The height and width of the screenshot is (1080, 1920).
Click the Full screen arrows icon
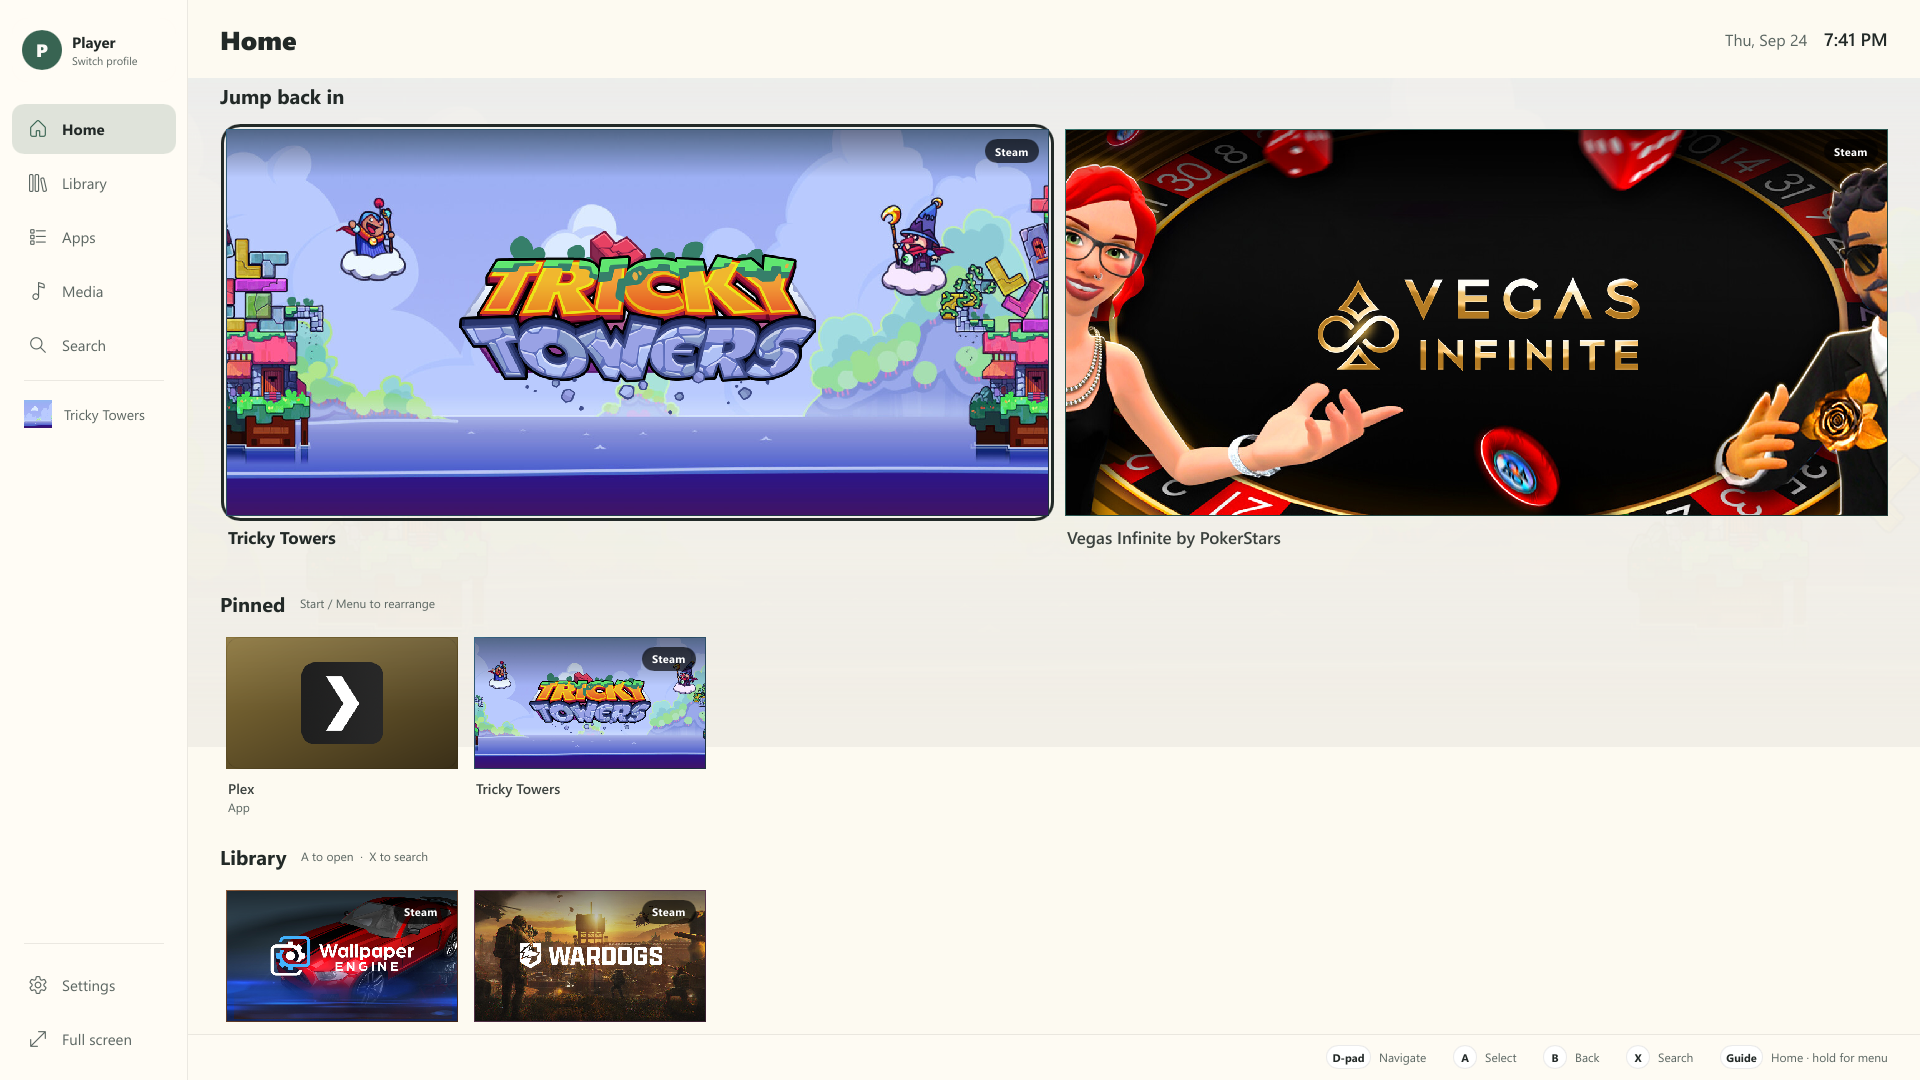coord(38,1039)
